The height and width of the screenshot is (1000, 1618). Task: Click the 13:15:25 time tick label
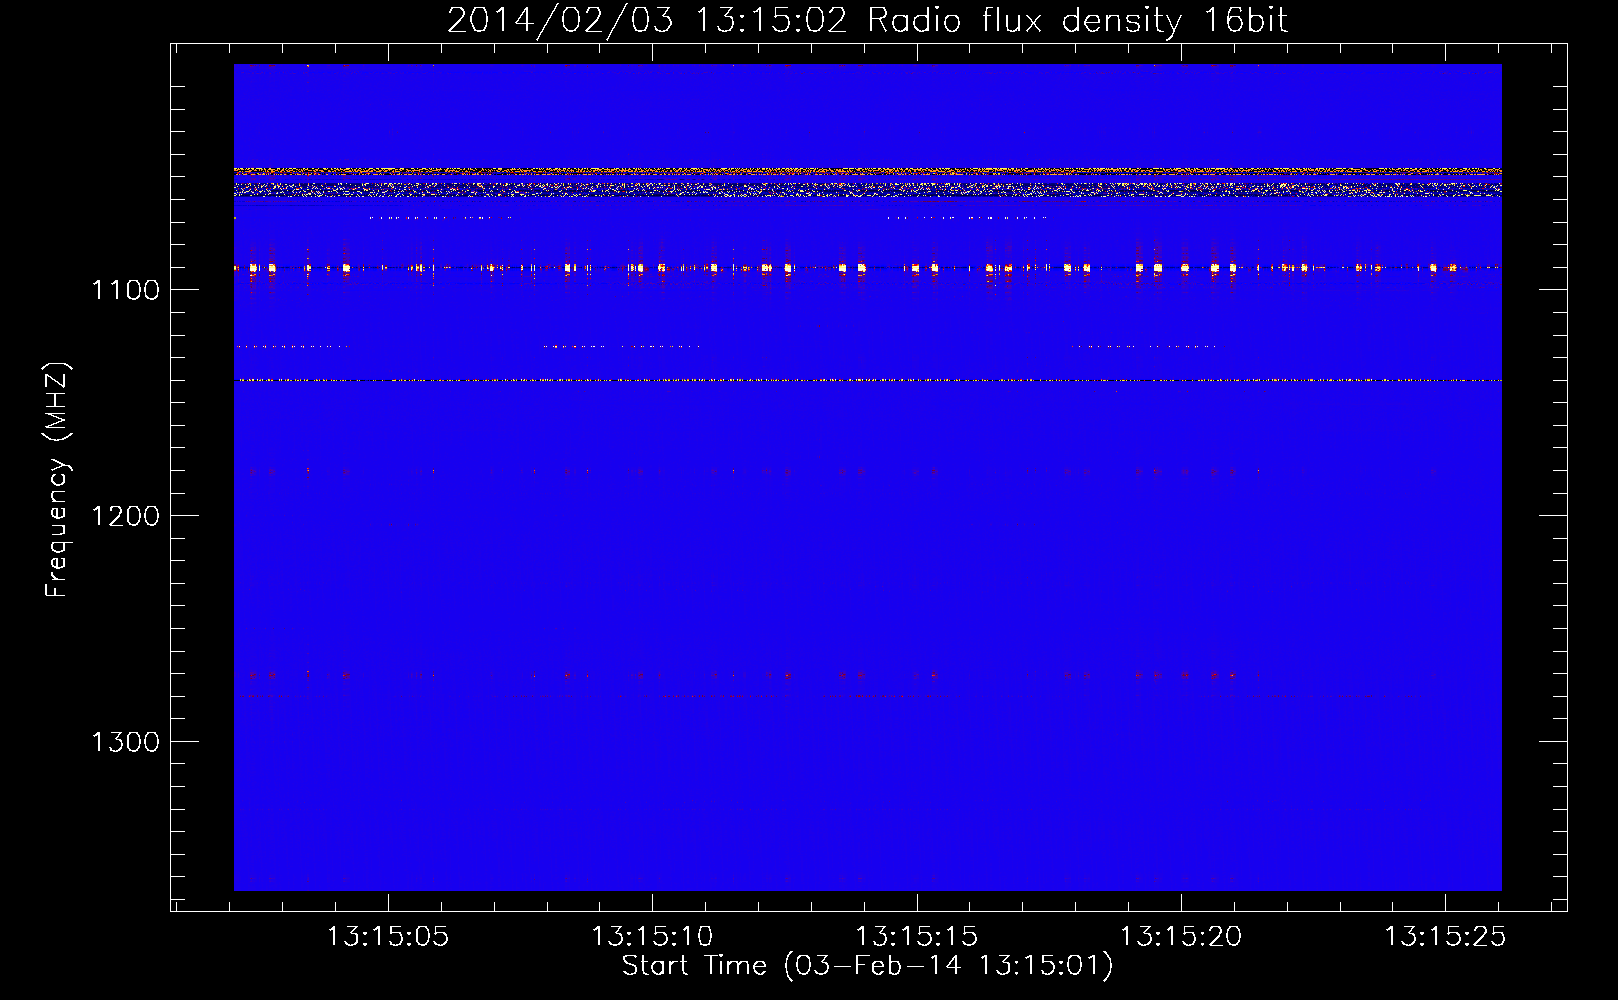coord(1444,937)
